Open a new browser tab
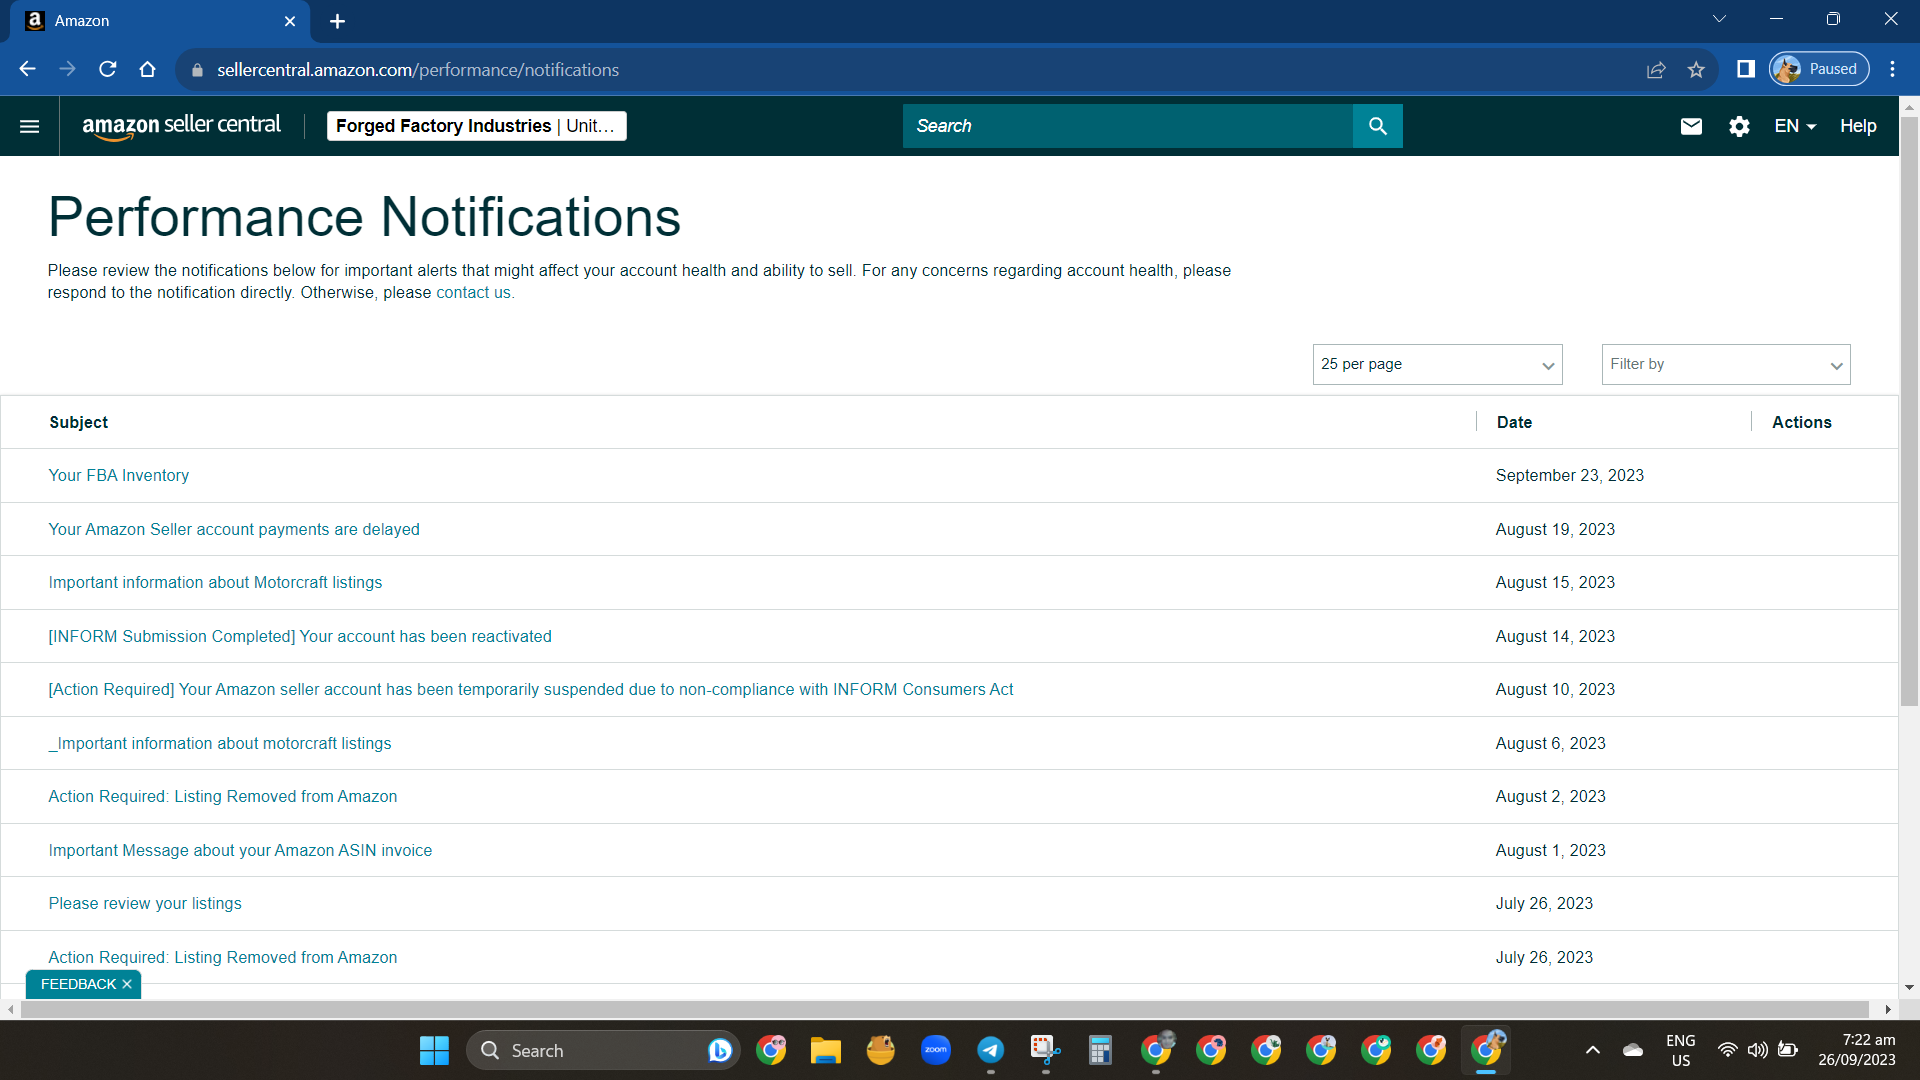Viewport: 1920px width, 1080px height. click(337, 21)
